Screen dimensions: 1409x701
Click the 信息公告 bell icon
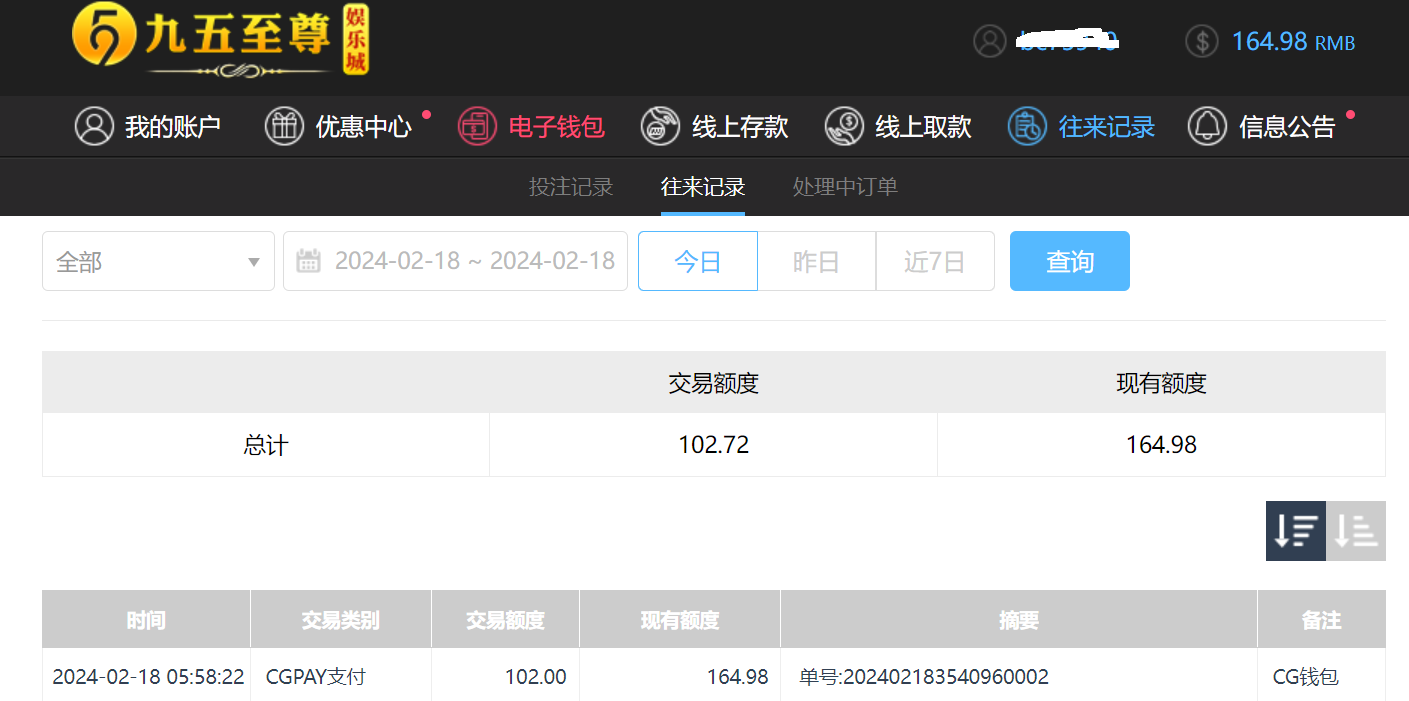pos(1207,126)
